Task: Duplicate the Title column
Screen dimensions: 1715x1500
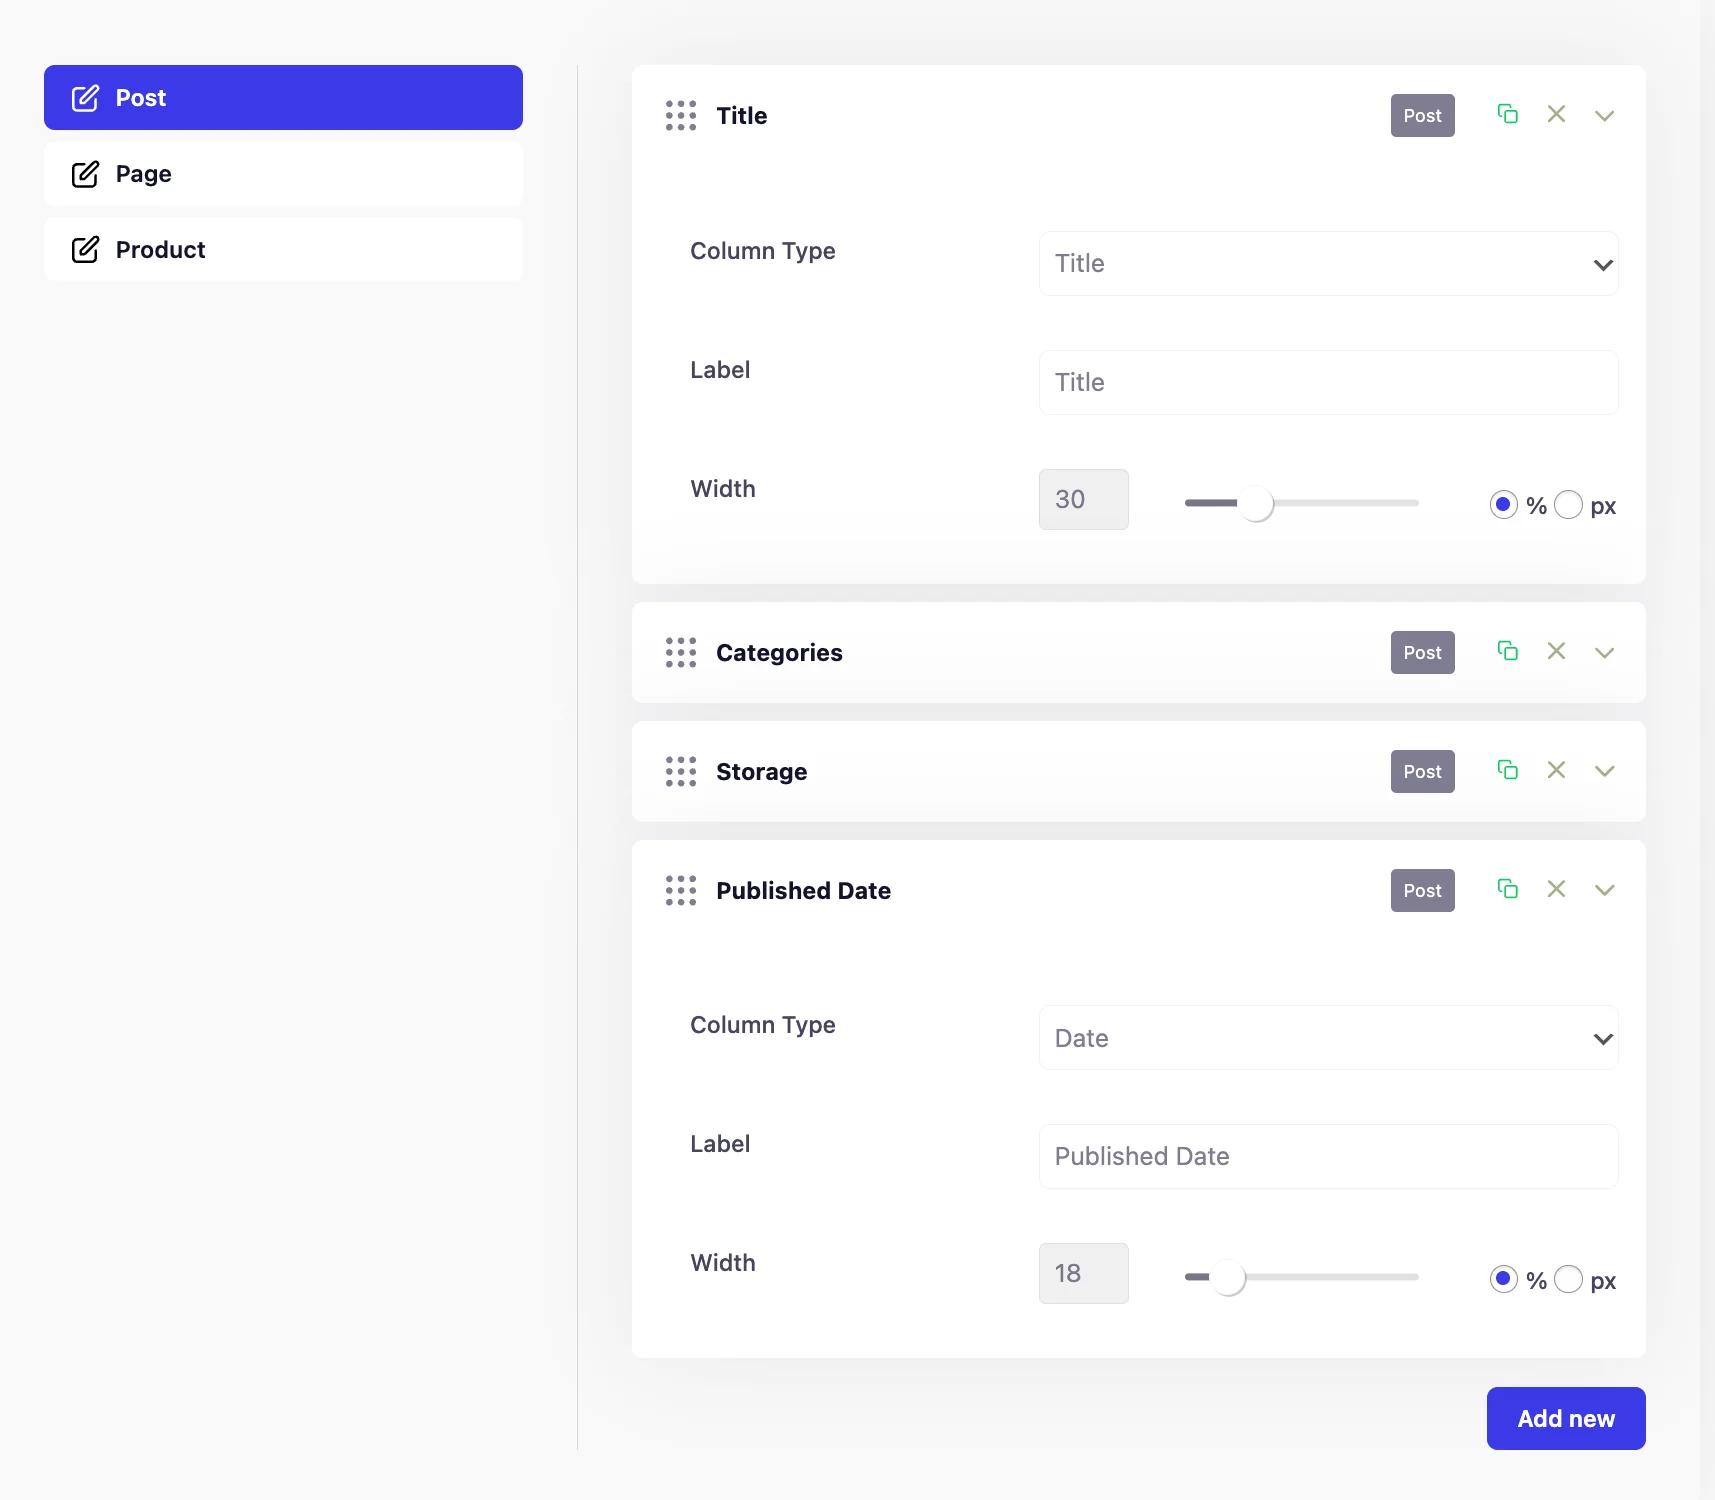Action: [1508, 114]
